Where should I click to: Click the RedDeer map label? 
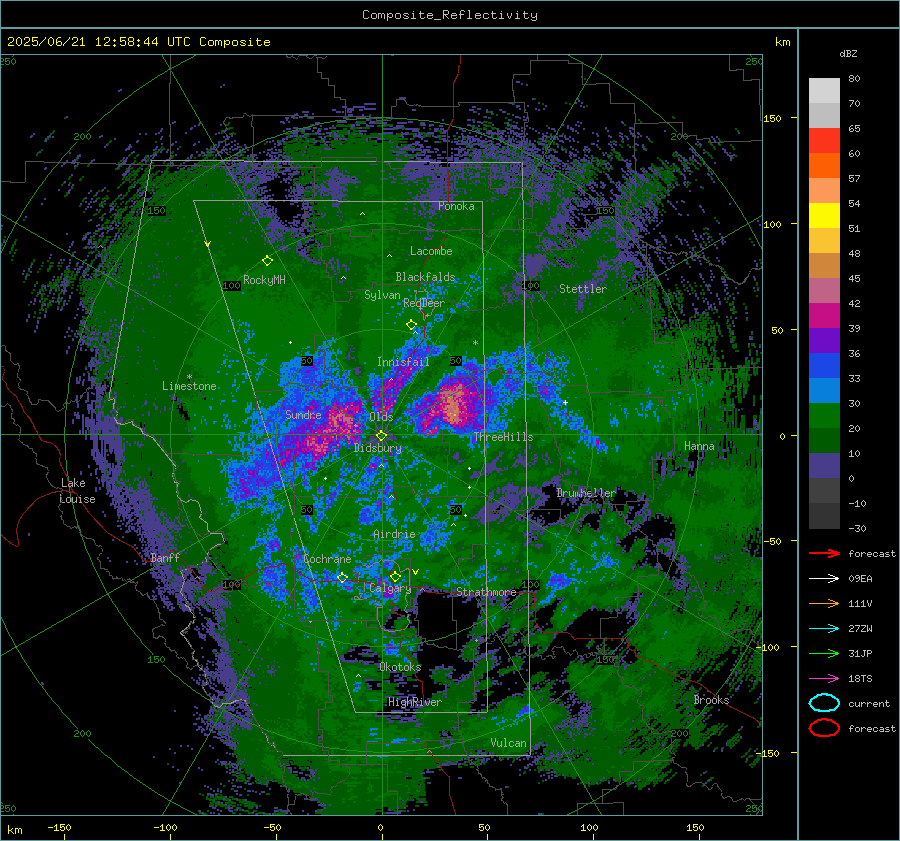pyautogui.click(x=424, y=303)
